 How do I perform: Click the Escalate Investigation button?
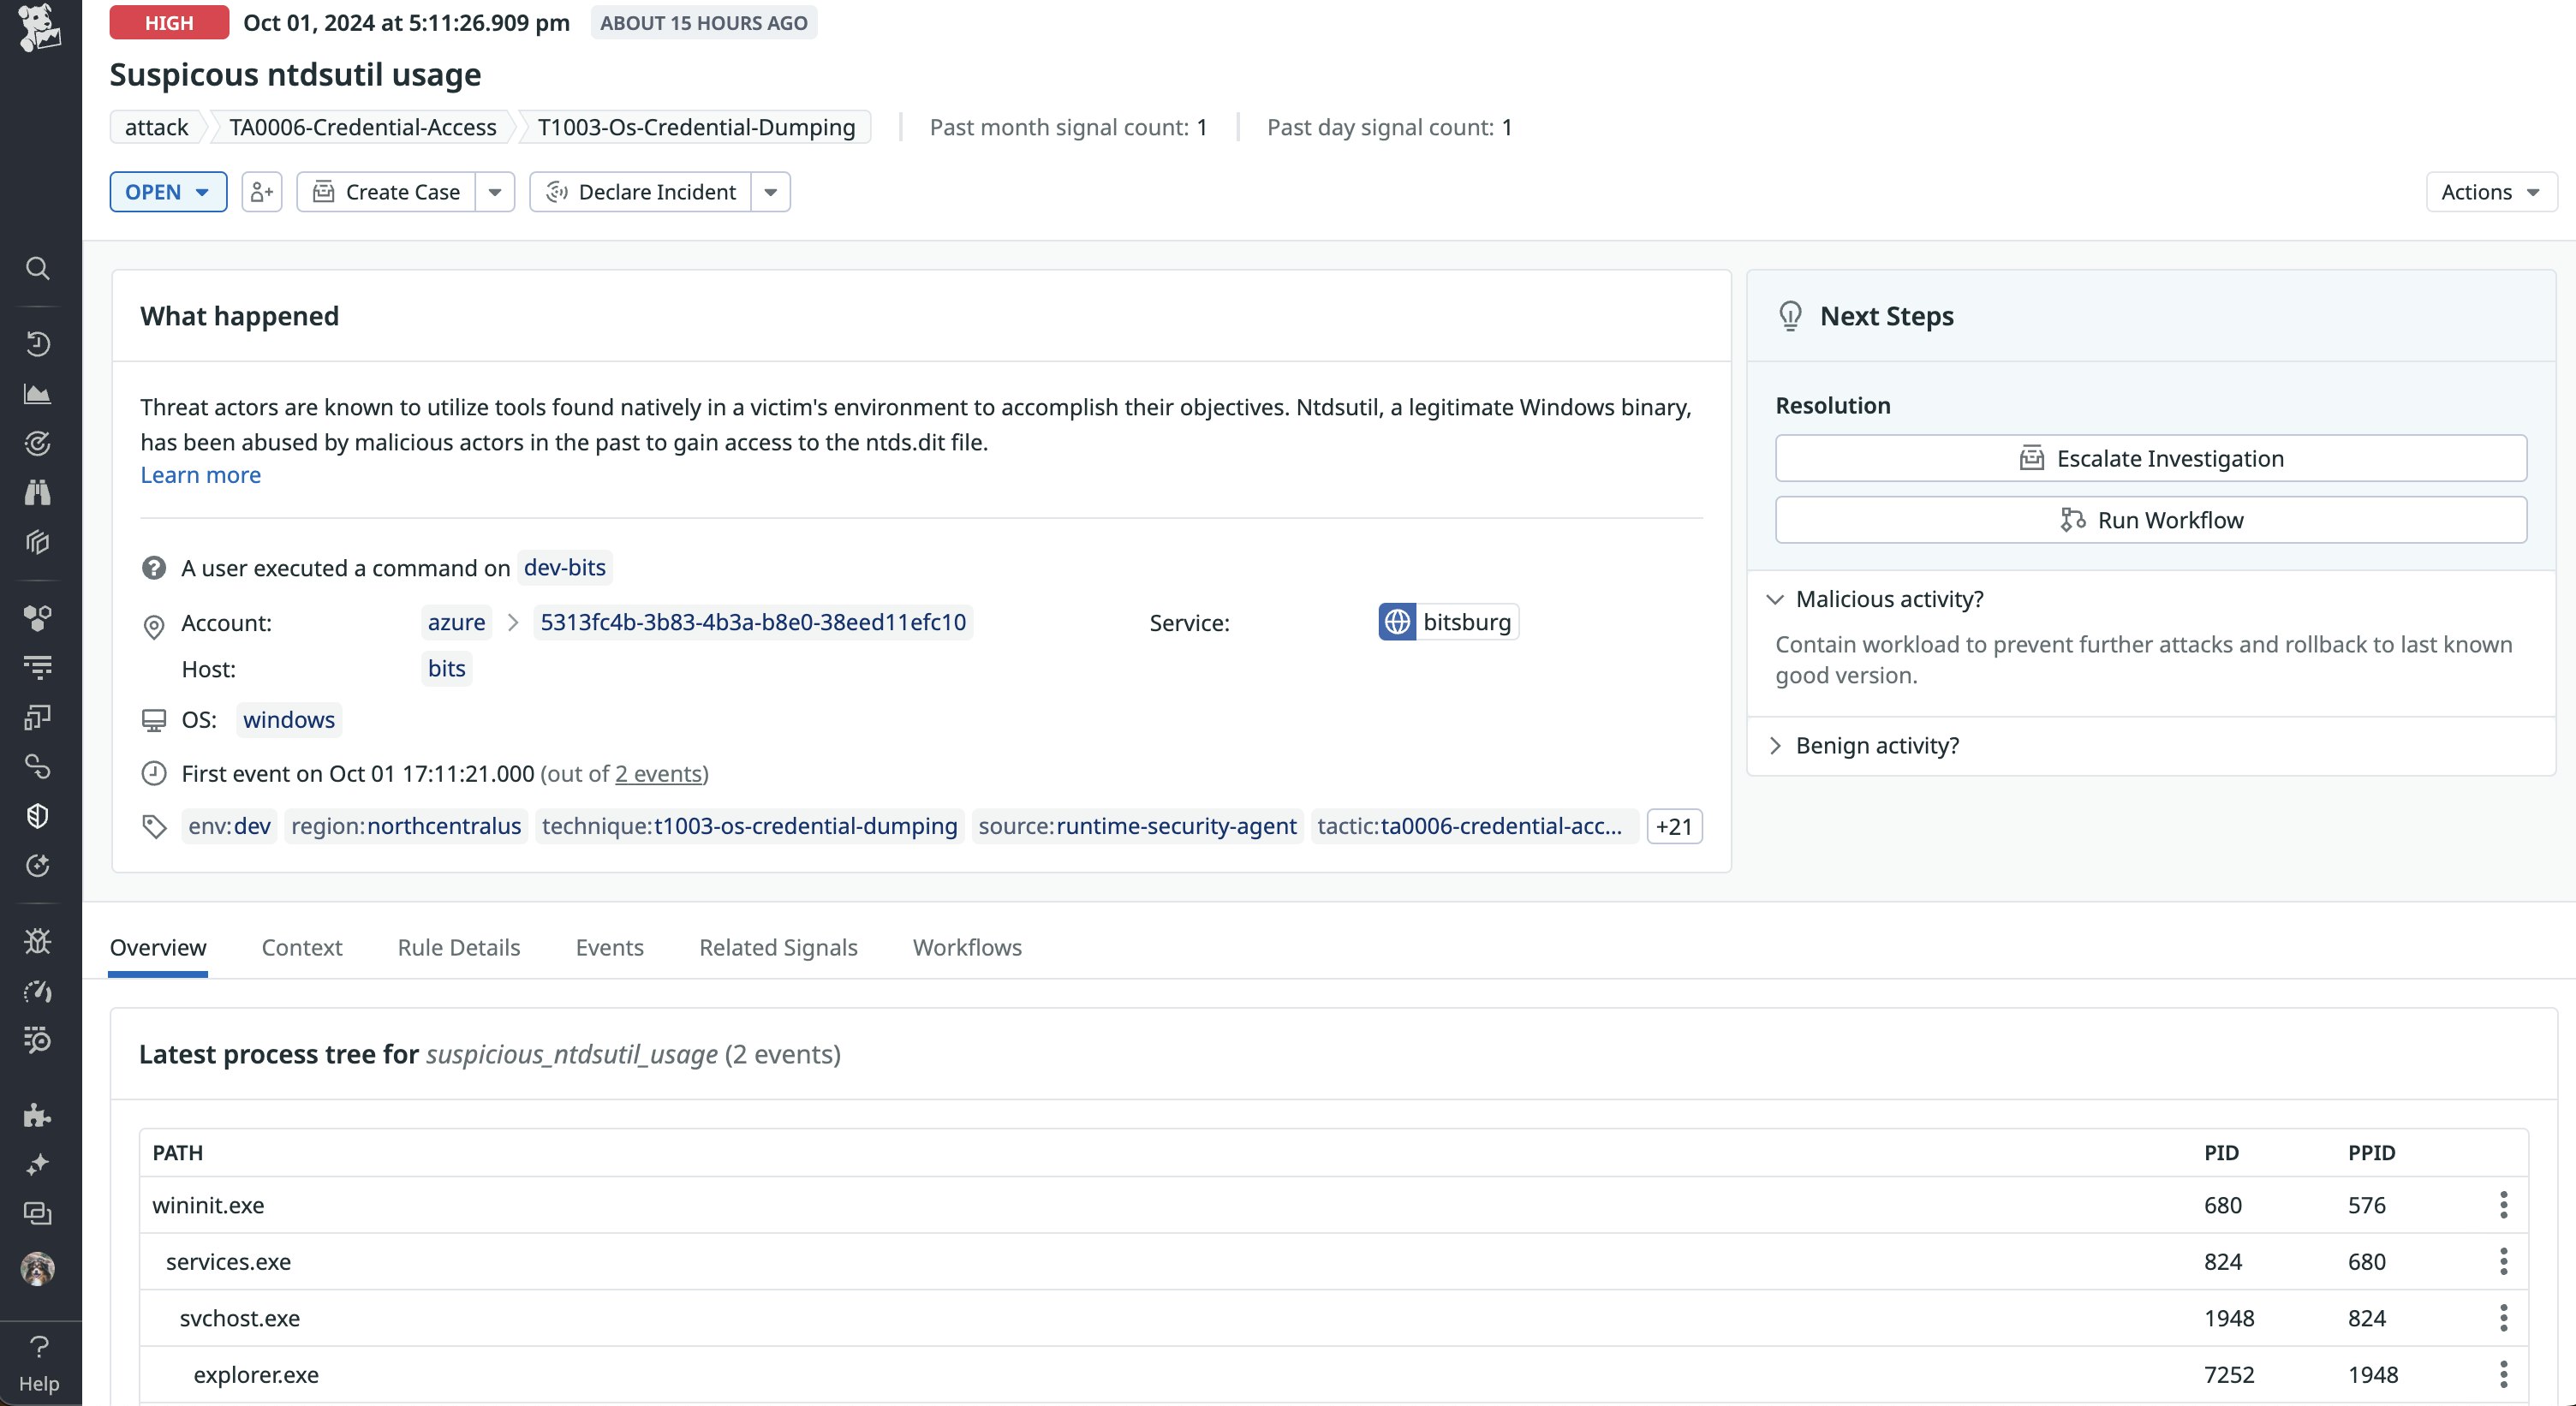pos(2150,458)
